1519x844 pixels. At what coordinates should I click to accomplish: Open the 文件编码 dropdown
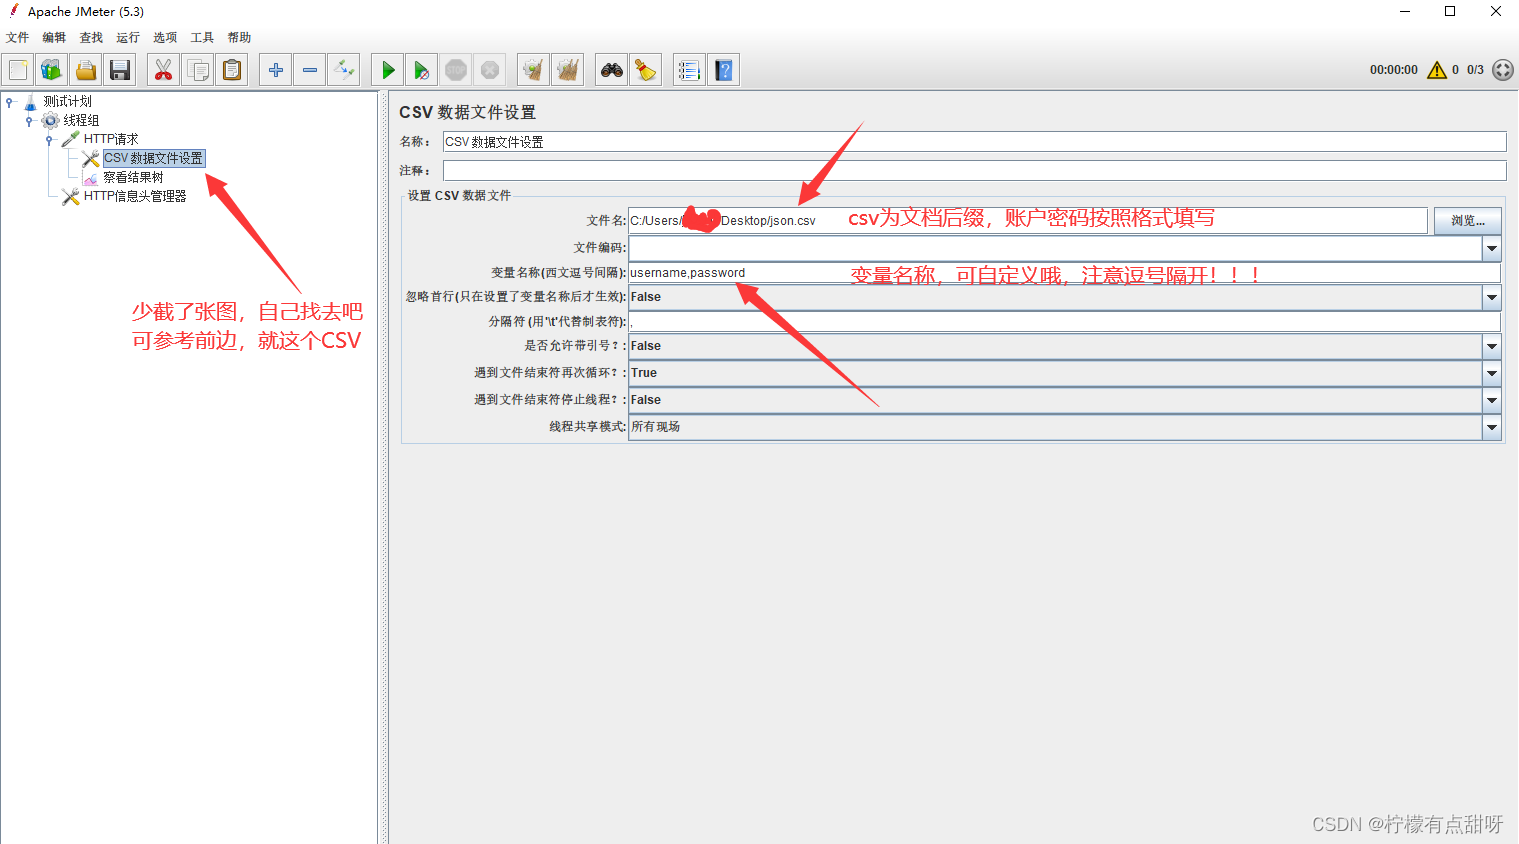coord(1492,248)
